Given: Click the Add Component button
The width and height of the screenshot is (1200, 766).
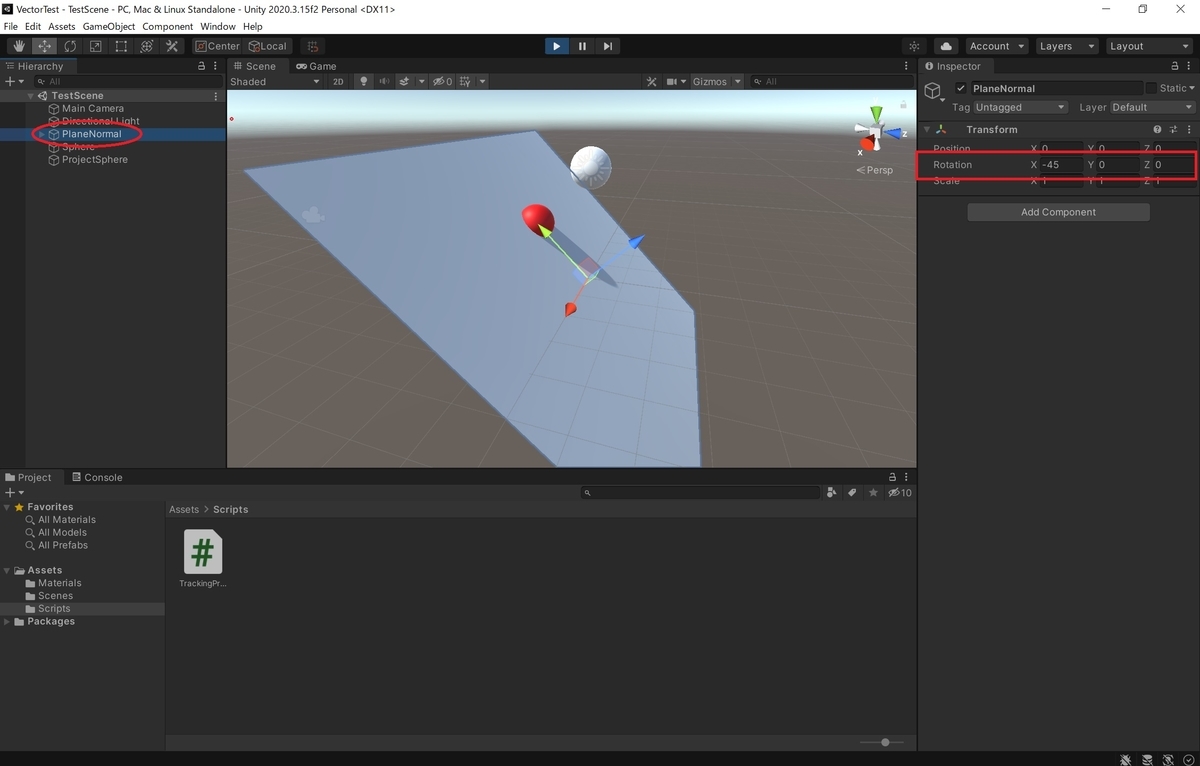Looking at the screenshot, I should (x=1058, y=212).
